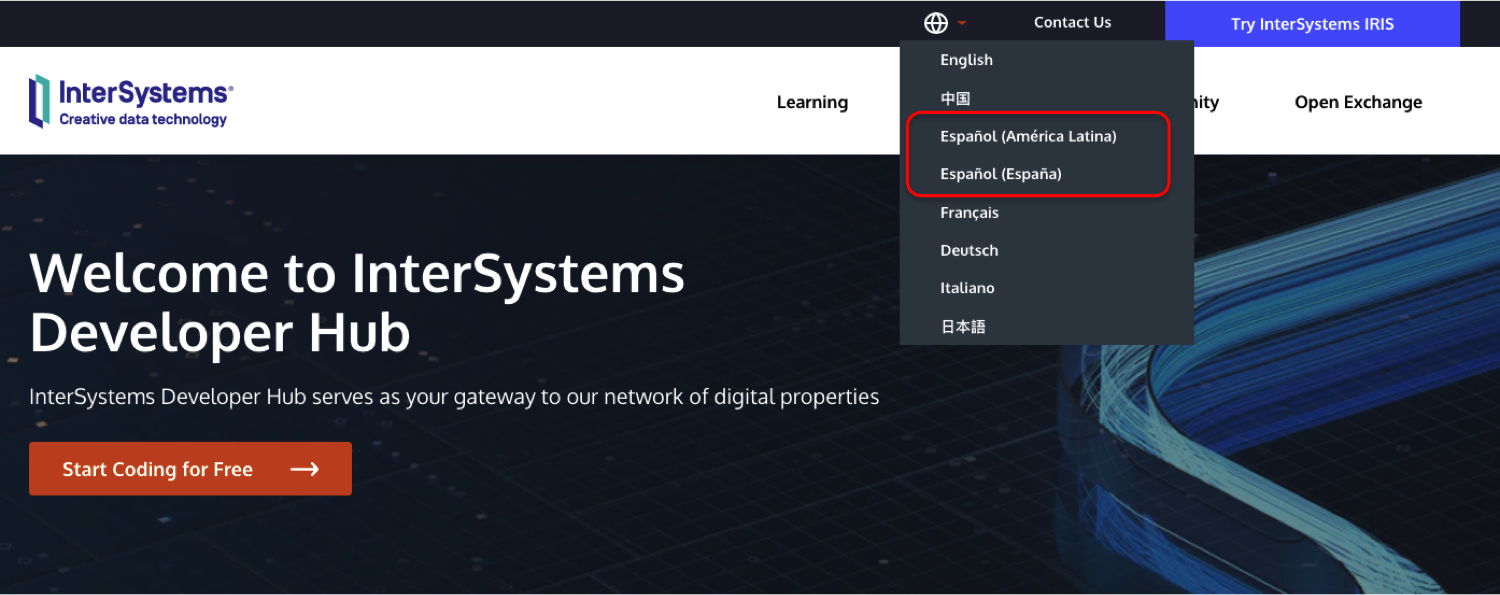This screenshot has width=1500, height=595.
Task: Switch site language to Deutsch
Action: coord(969,250)
